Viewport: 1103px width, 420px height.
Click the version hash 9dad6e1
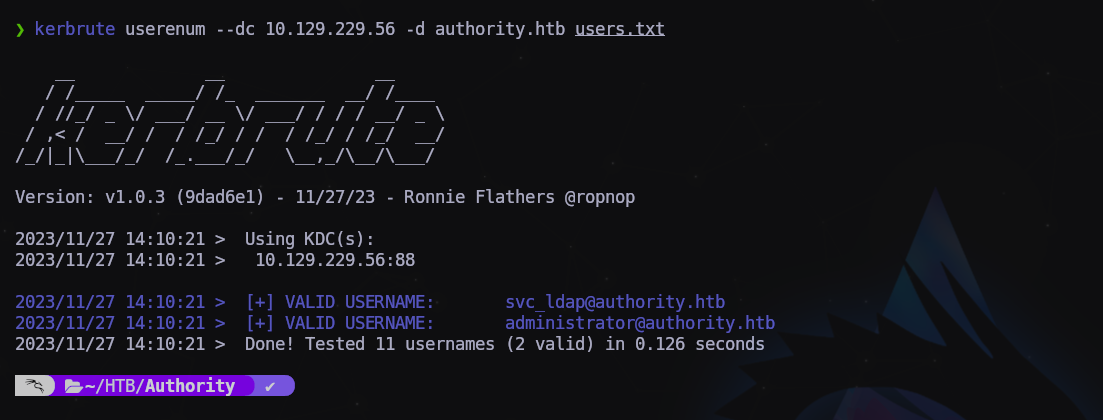click(220, 197)
